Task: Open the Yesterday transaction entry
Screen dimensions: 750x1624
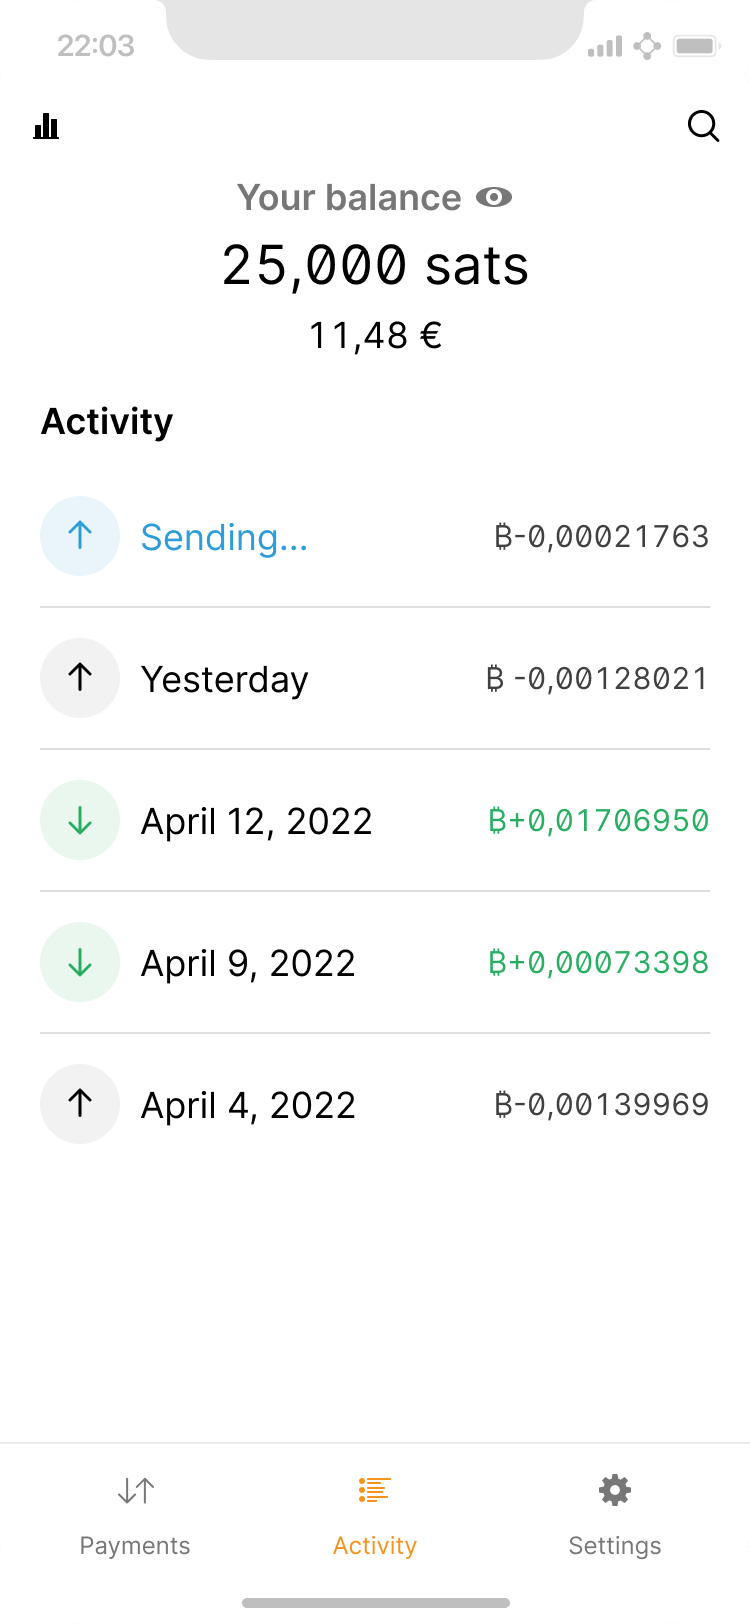Action: coord(224,680)
